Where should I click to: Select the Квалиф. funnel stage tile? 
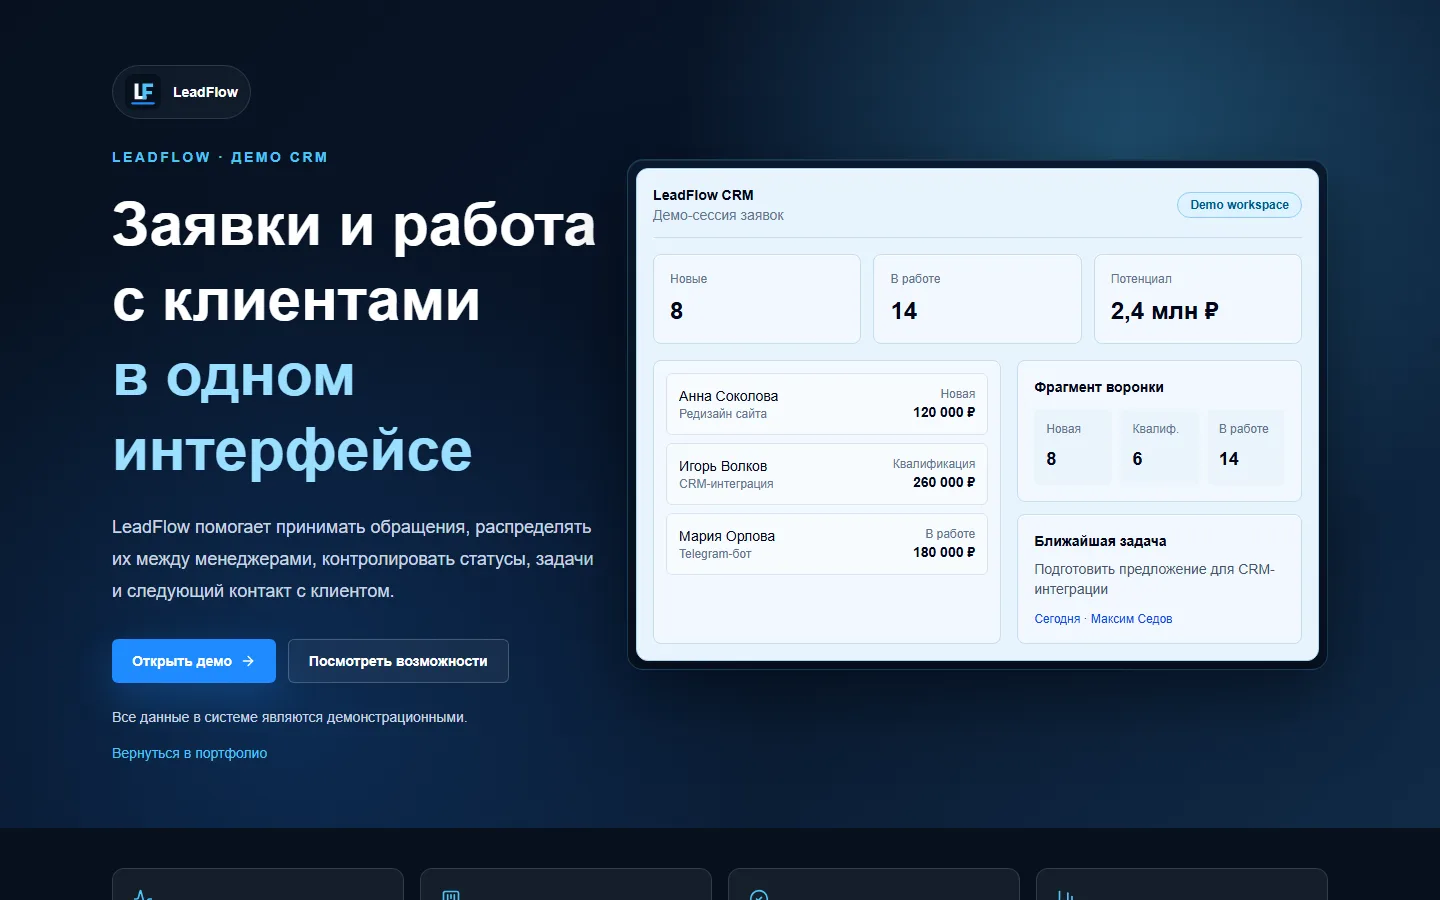click(1159, 447)
